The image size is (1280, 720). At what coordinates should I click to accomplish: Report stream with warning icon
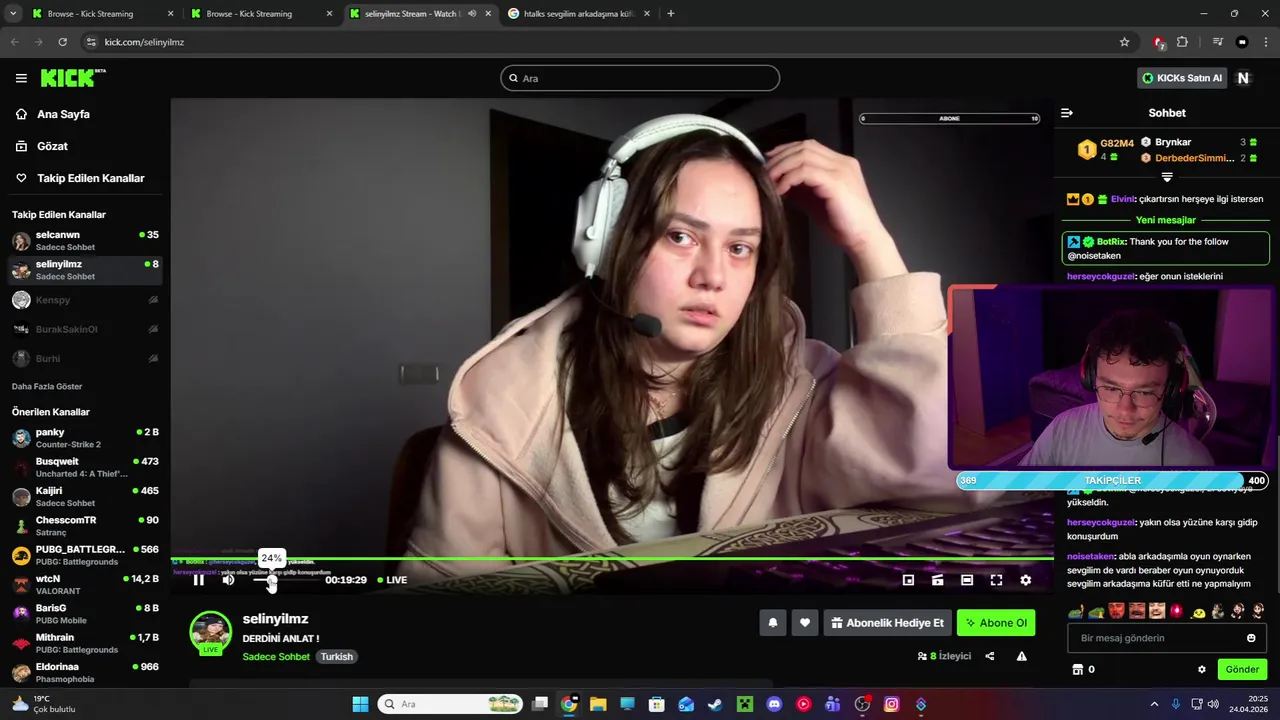[1021, 656]
